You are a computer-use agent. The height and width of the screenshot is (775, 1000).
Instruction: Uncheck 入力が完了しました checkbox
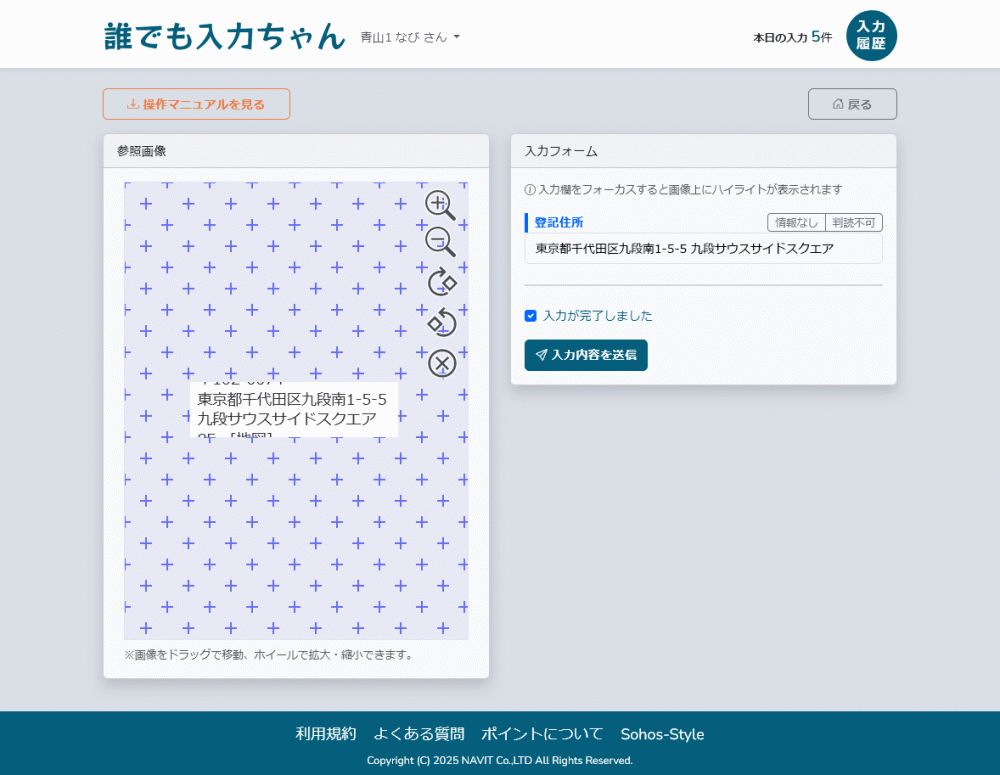530,315
